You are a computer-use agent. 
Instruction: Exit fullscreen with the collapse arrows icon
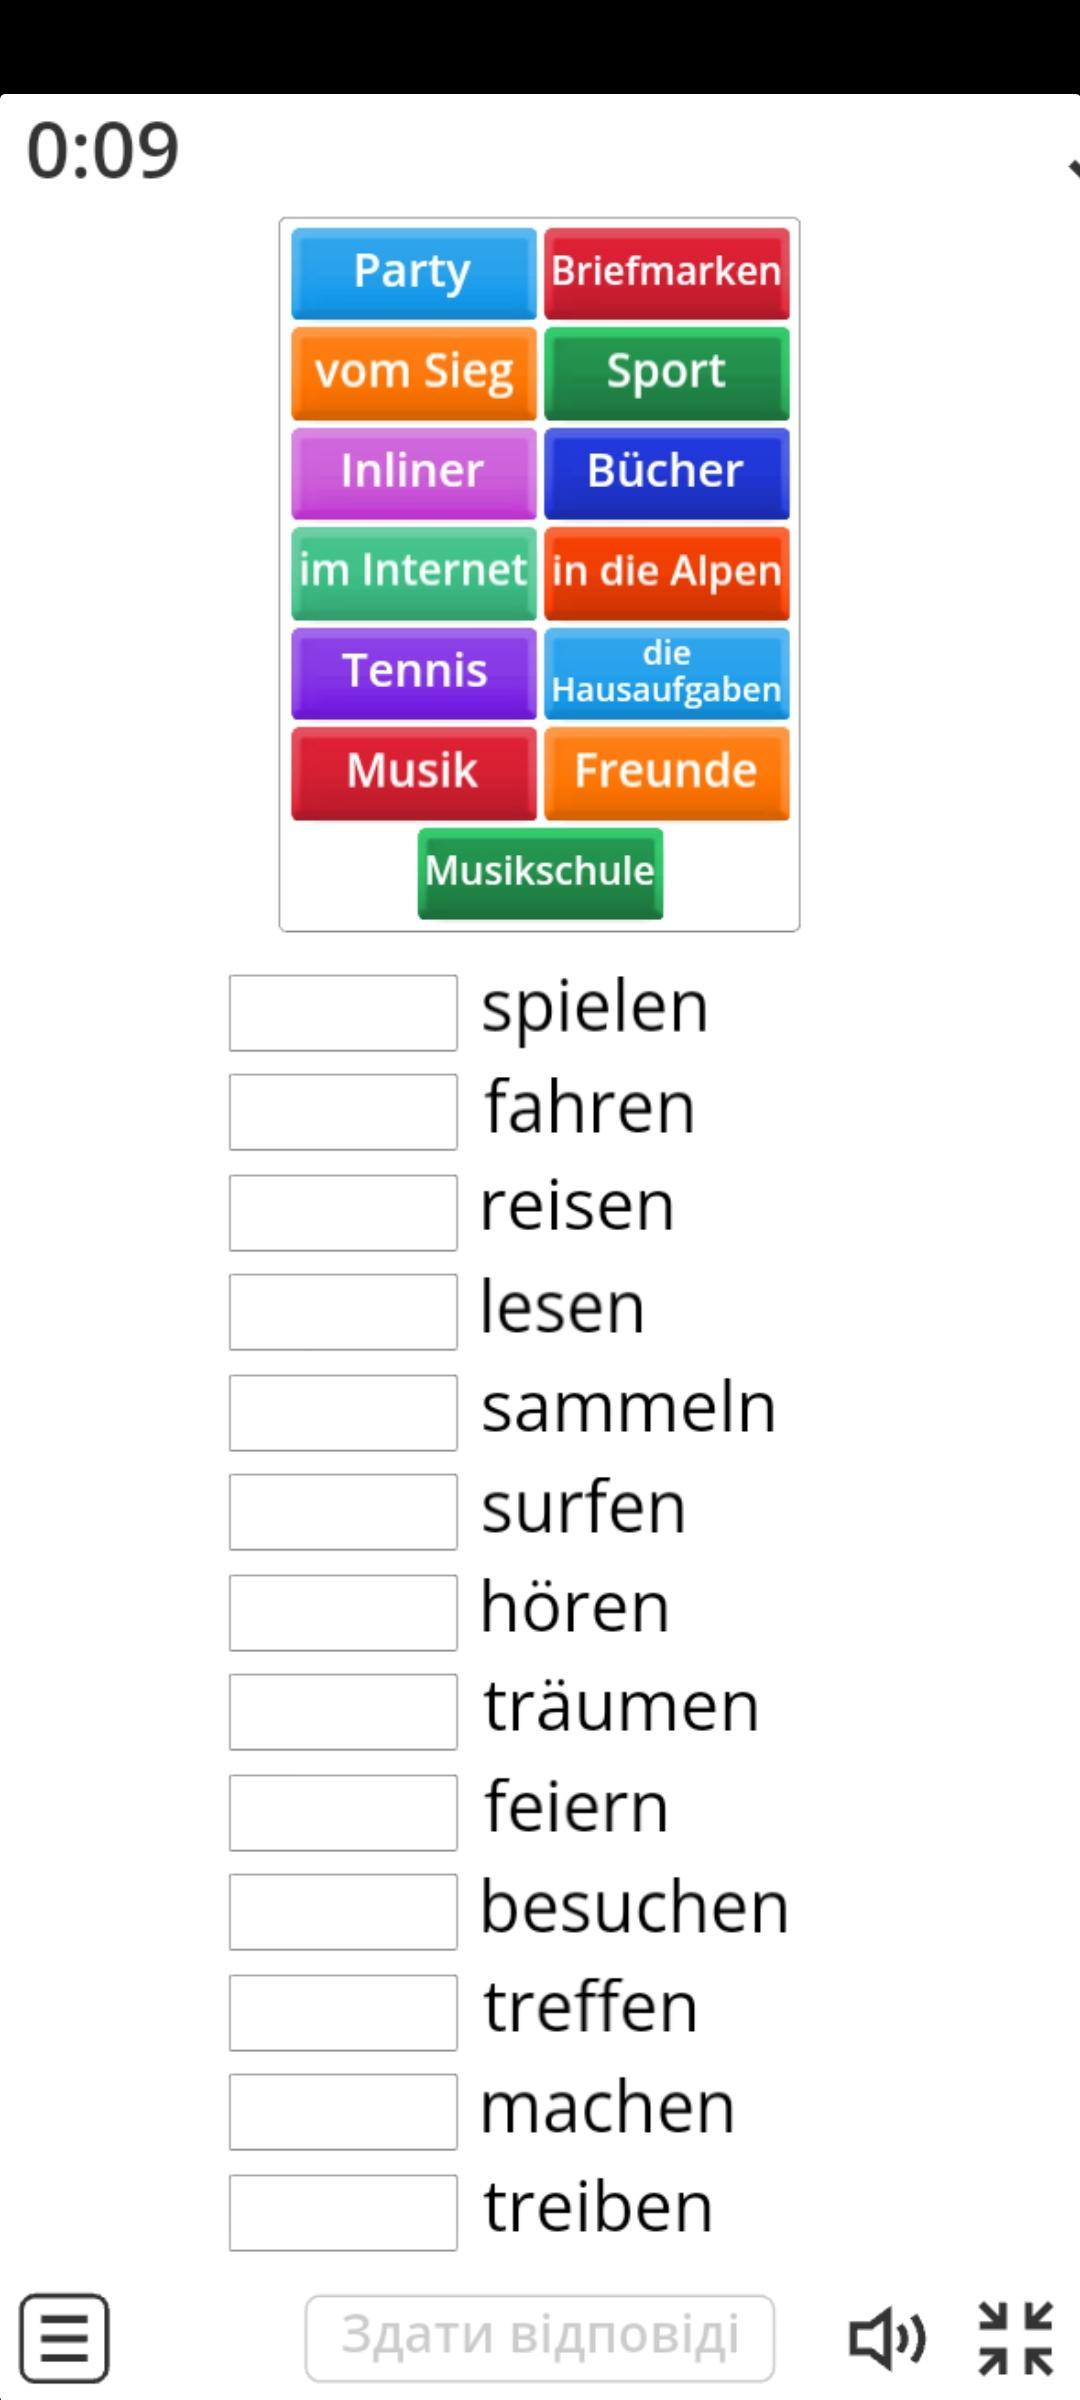[1016, 2338]
